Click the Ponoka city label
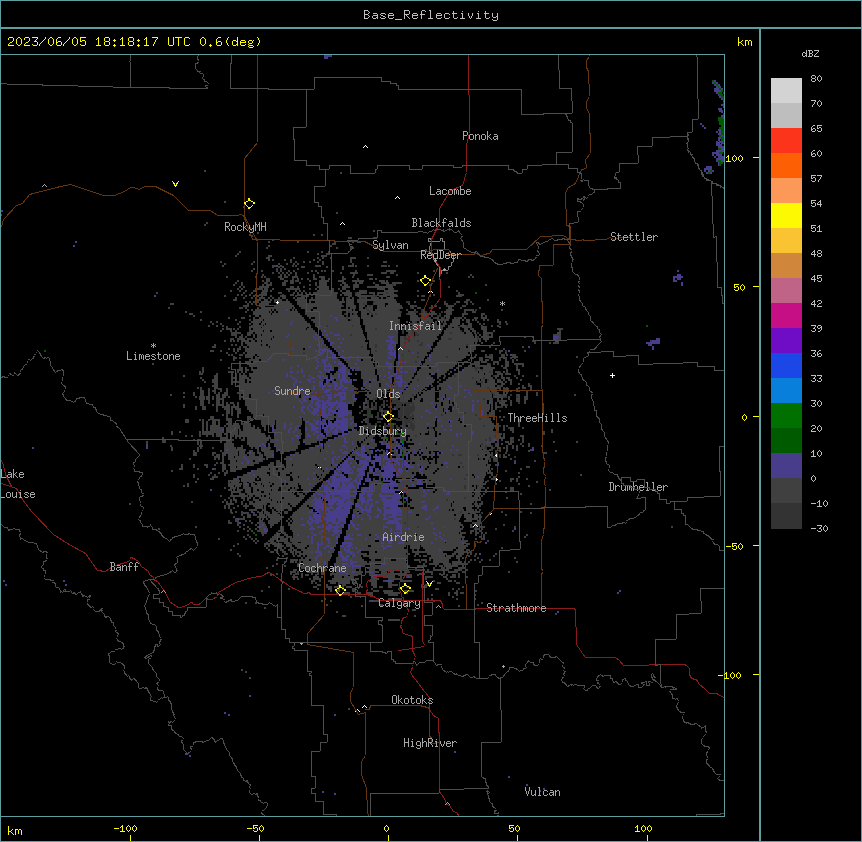 480,136
